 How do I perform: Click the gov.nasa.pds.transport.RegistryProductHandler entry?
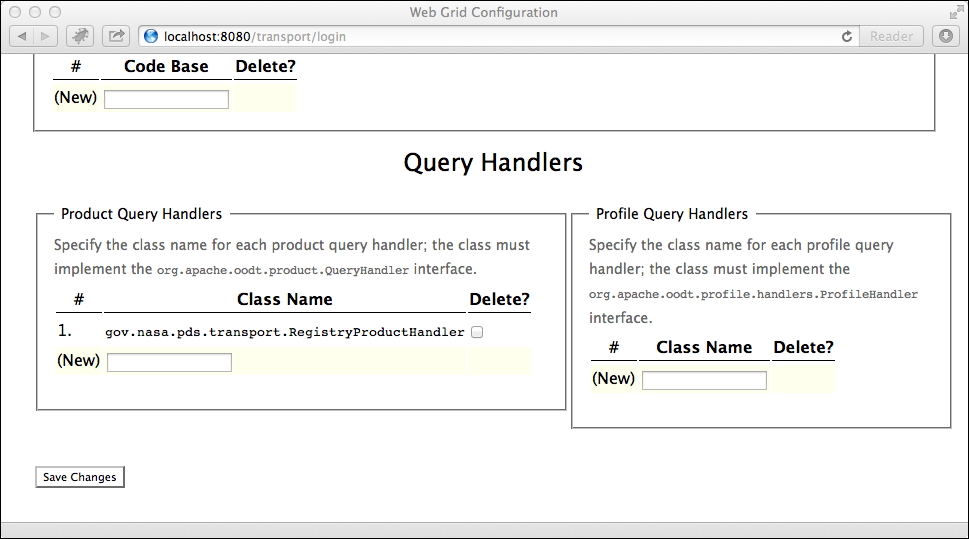coord(284,332)
